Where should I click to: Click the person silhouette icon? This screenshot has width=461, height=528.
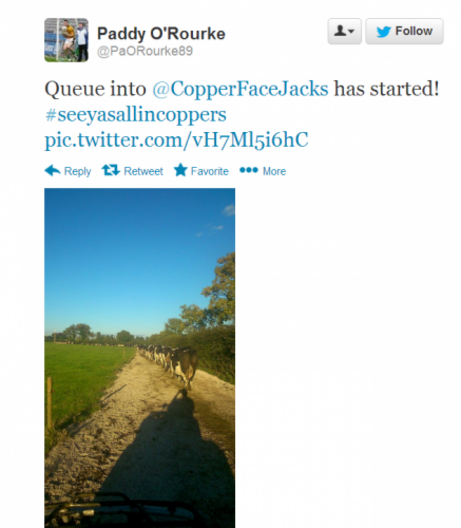coord(340,31)
